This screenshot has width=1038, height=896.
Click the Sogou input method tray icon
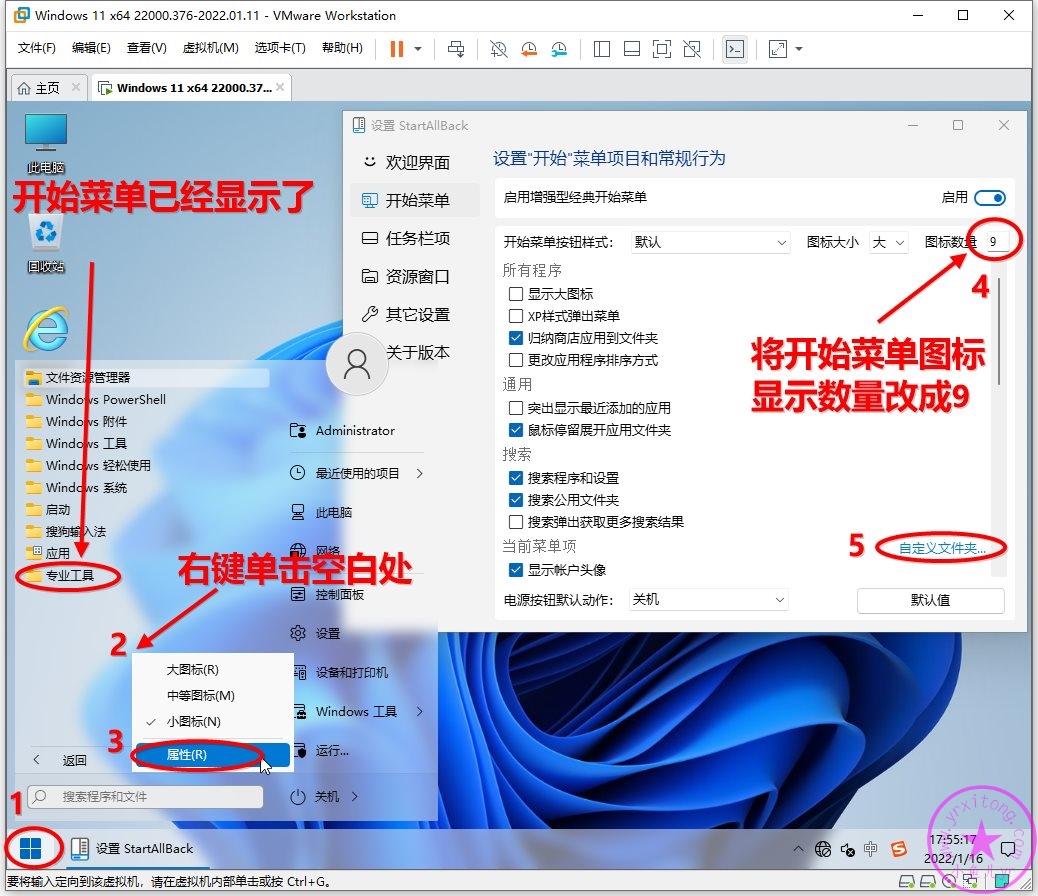(x=898, y=848)
